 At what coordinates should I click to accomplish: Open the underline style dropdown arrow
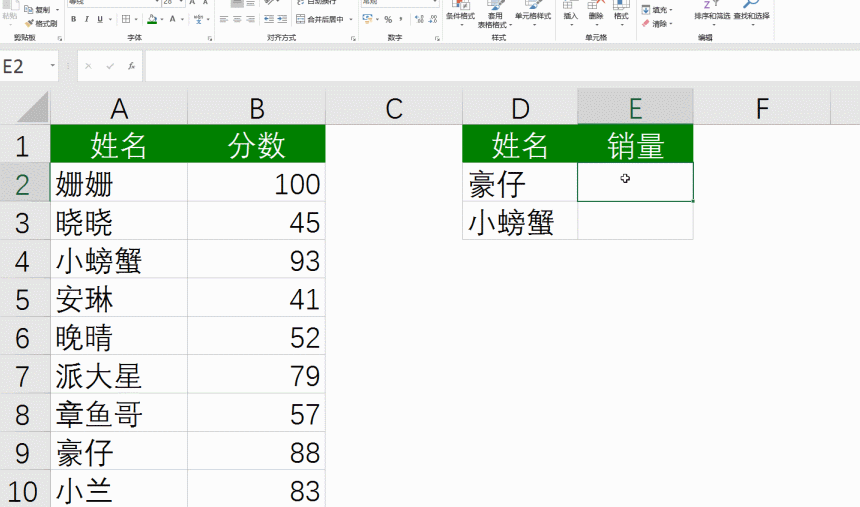pyautogui.click(x=111, y=19)
